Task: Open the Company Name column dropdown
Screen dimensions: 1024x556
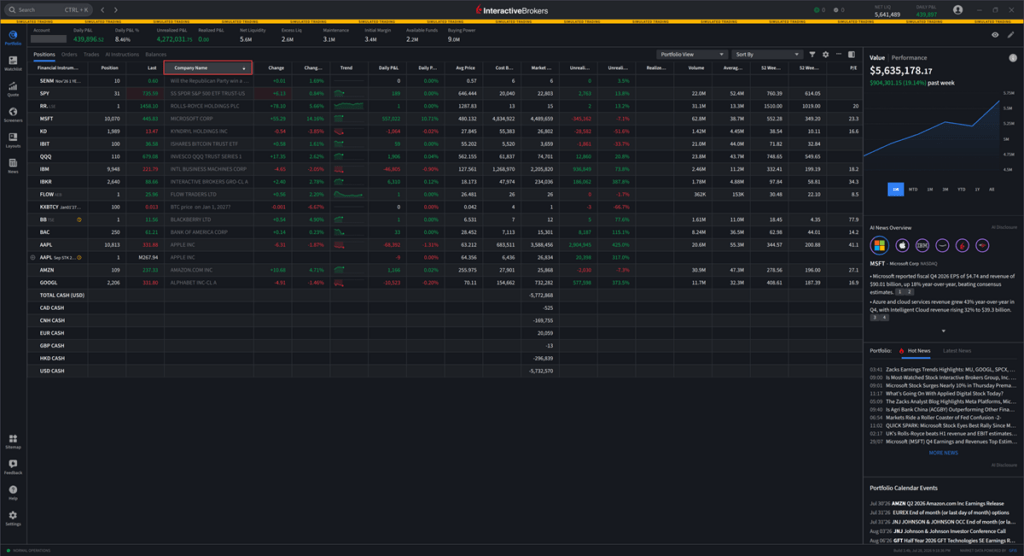Action: pos(244,68)
